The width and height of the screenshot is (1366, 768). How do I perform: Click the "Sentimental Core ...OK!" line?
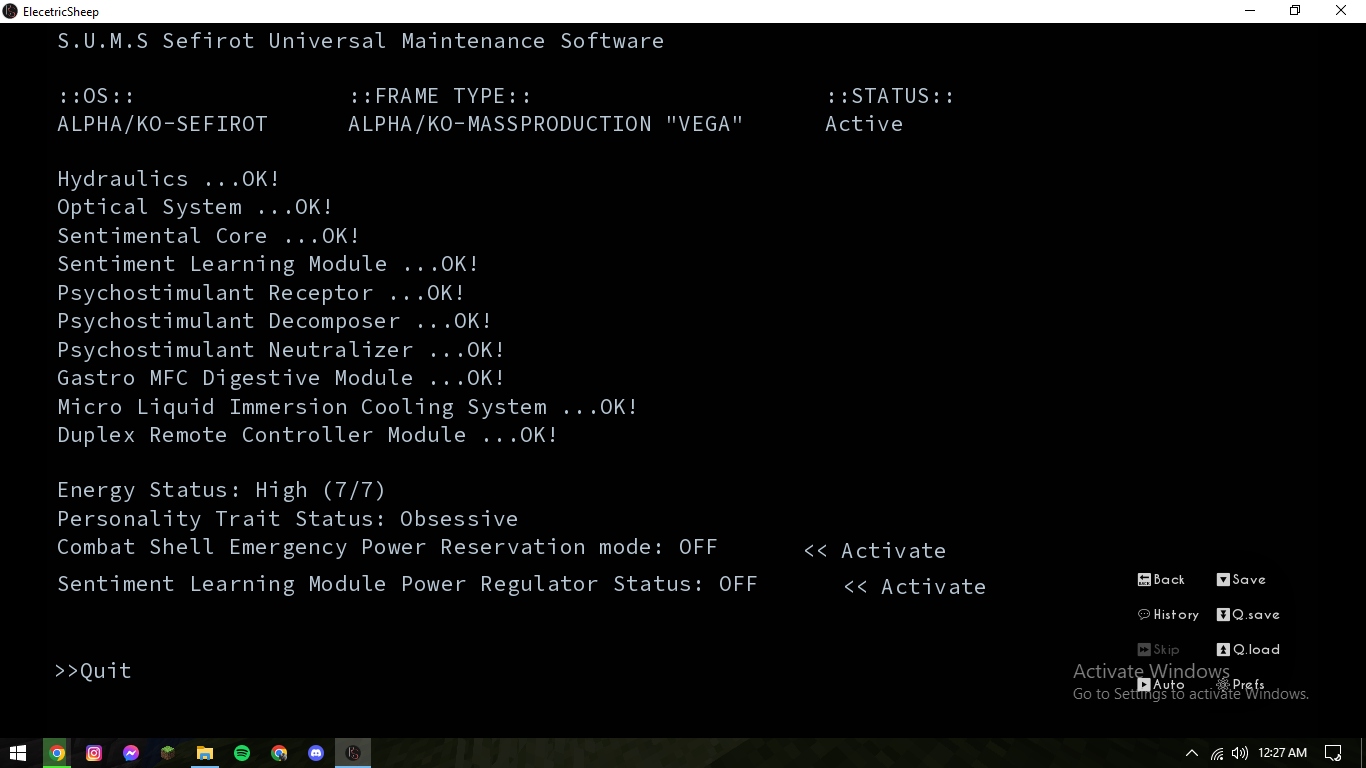[x=208, y=236]
